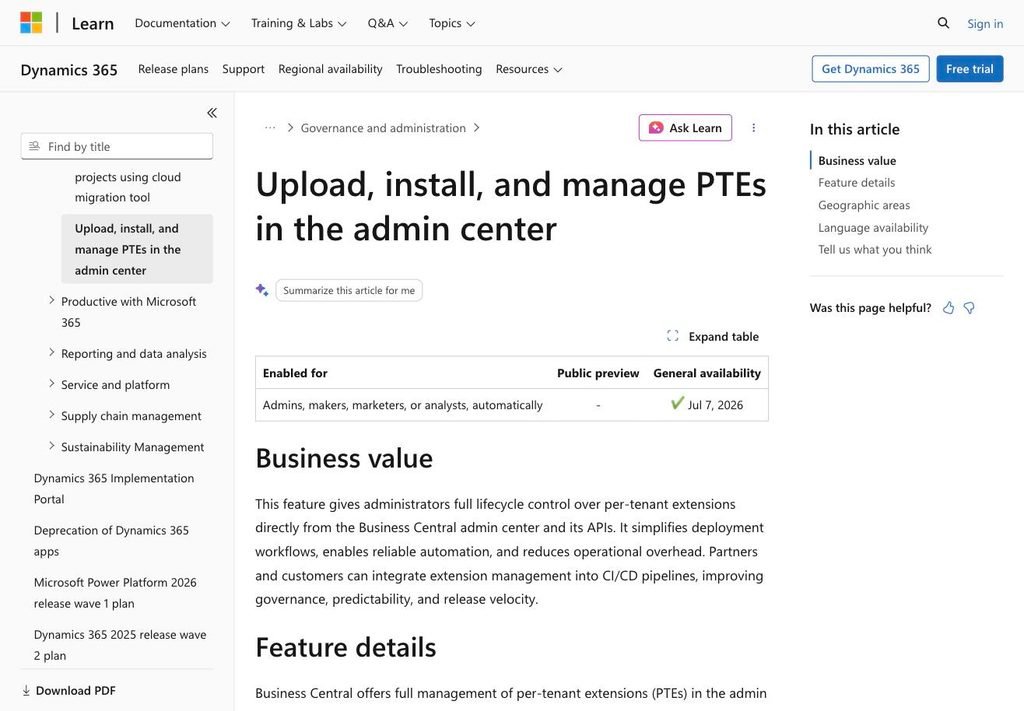This screenshot has width=1024, height=711.
Task: Open the article's more actions menu
Action: coord(754,128)
